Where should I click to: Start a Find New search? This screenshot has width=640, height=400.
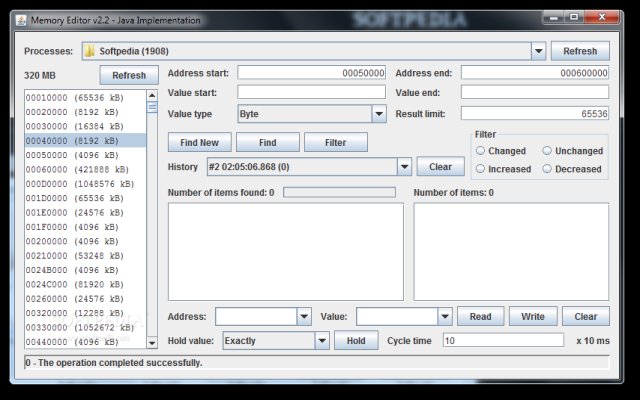[x=200, y=142]
